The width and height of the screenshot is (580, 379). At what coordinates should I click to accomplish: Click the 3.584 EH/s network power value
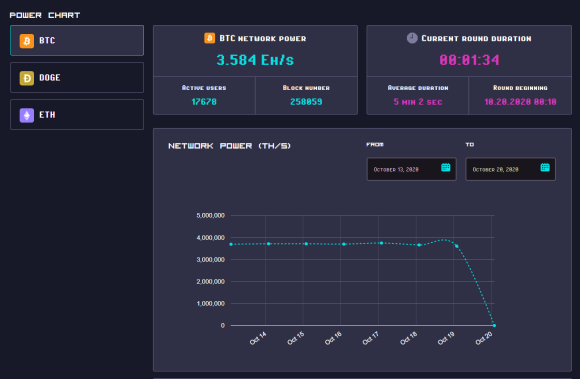[x=255, y=60]
